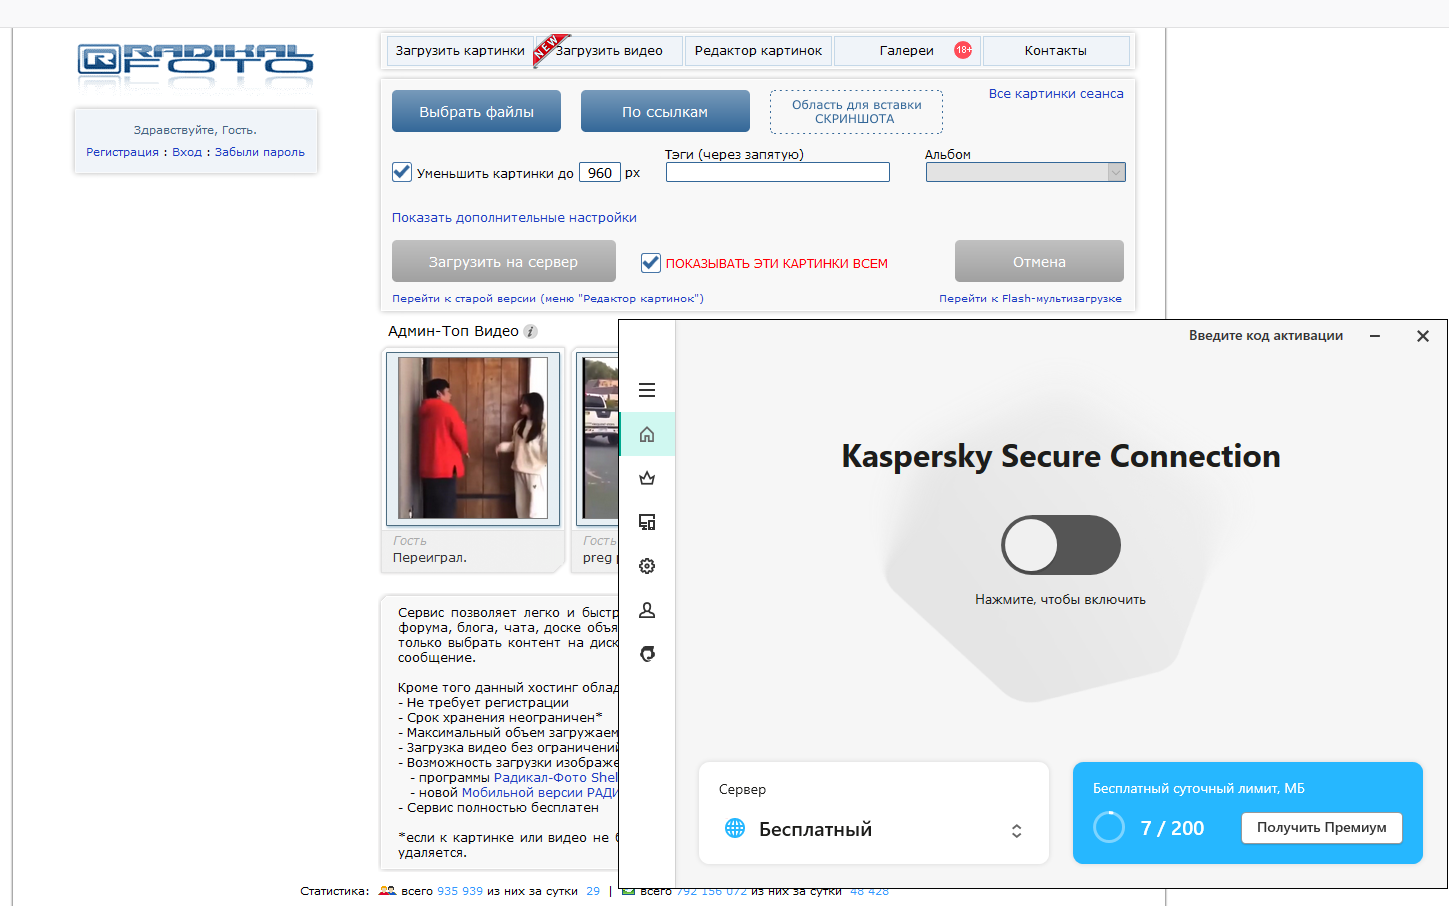Expand Показать дополнительные настройки

pyautogui.click(x=514, y=217)
